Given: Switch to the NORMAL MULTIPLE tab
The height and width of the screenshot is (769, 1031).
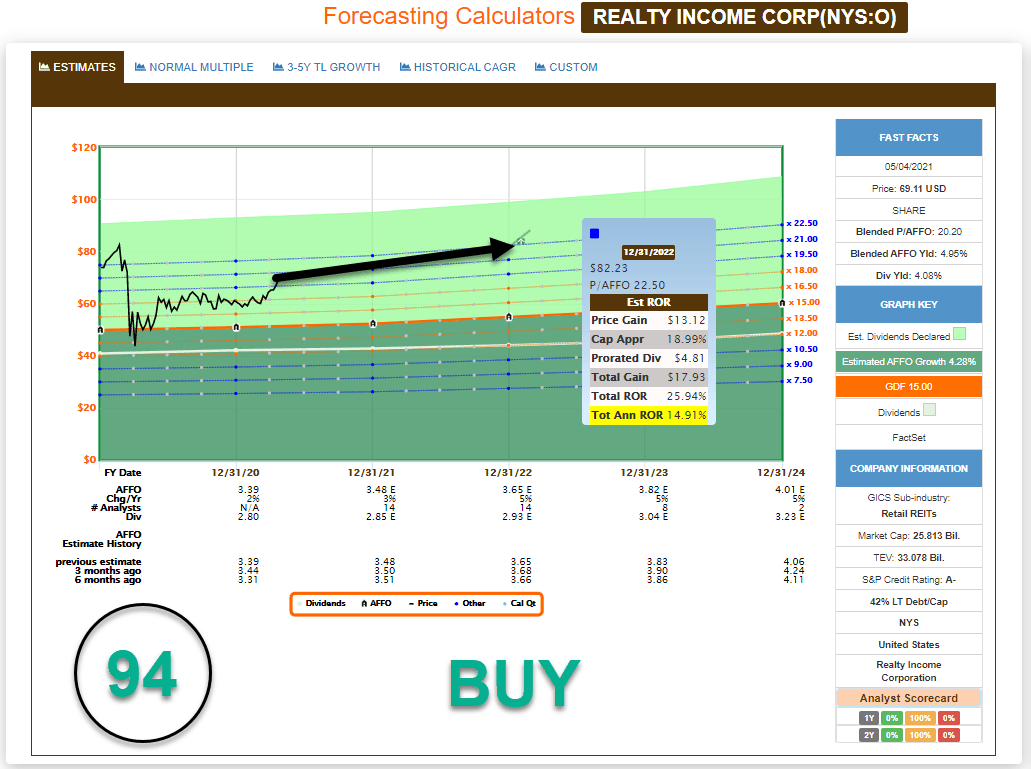Looking at the screenshot, I should [x=194, y=66].
